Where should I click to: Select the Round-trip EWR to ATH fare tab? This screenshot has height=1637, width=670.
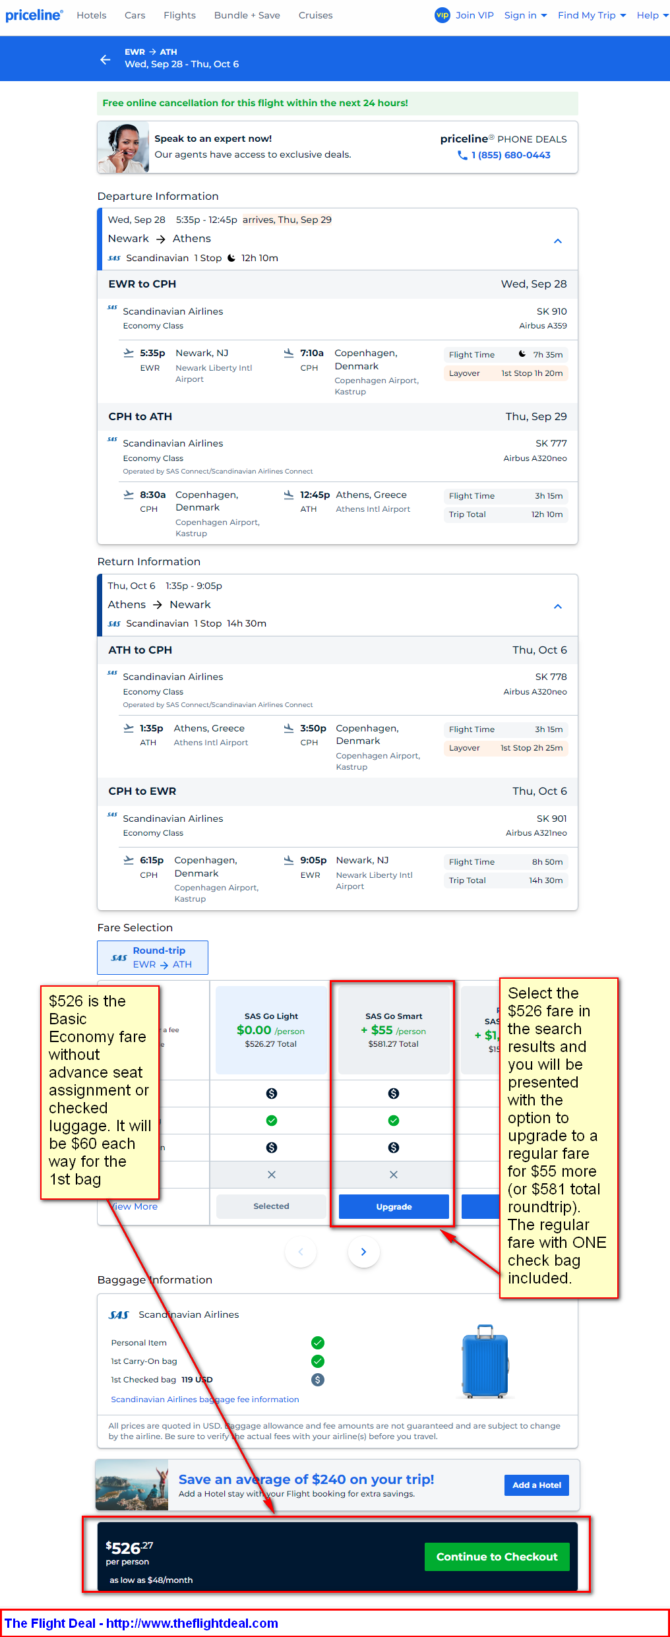click(152, 957)
